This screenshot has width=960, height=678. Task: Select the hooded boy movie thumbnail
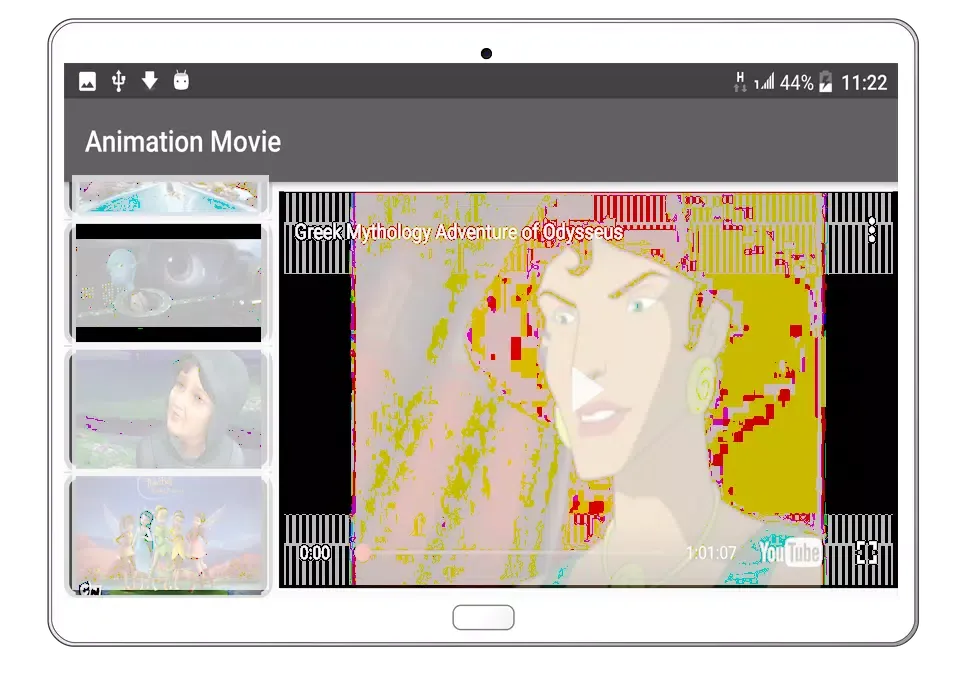(x=168, y=408)
